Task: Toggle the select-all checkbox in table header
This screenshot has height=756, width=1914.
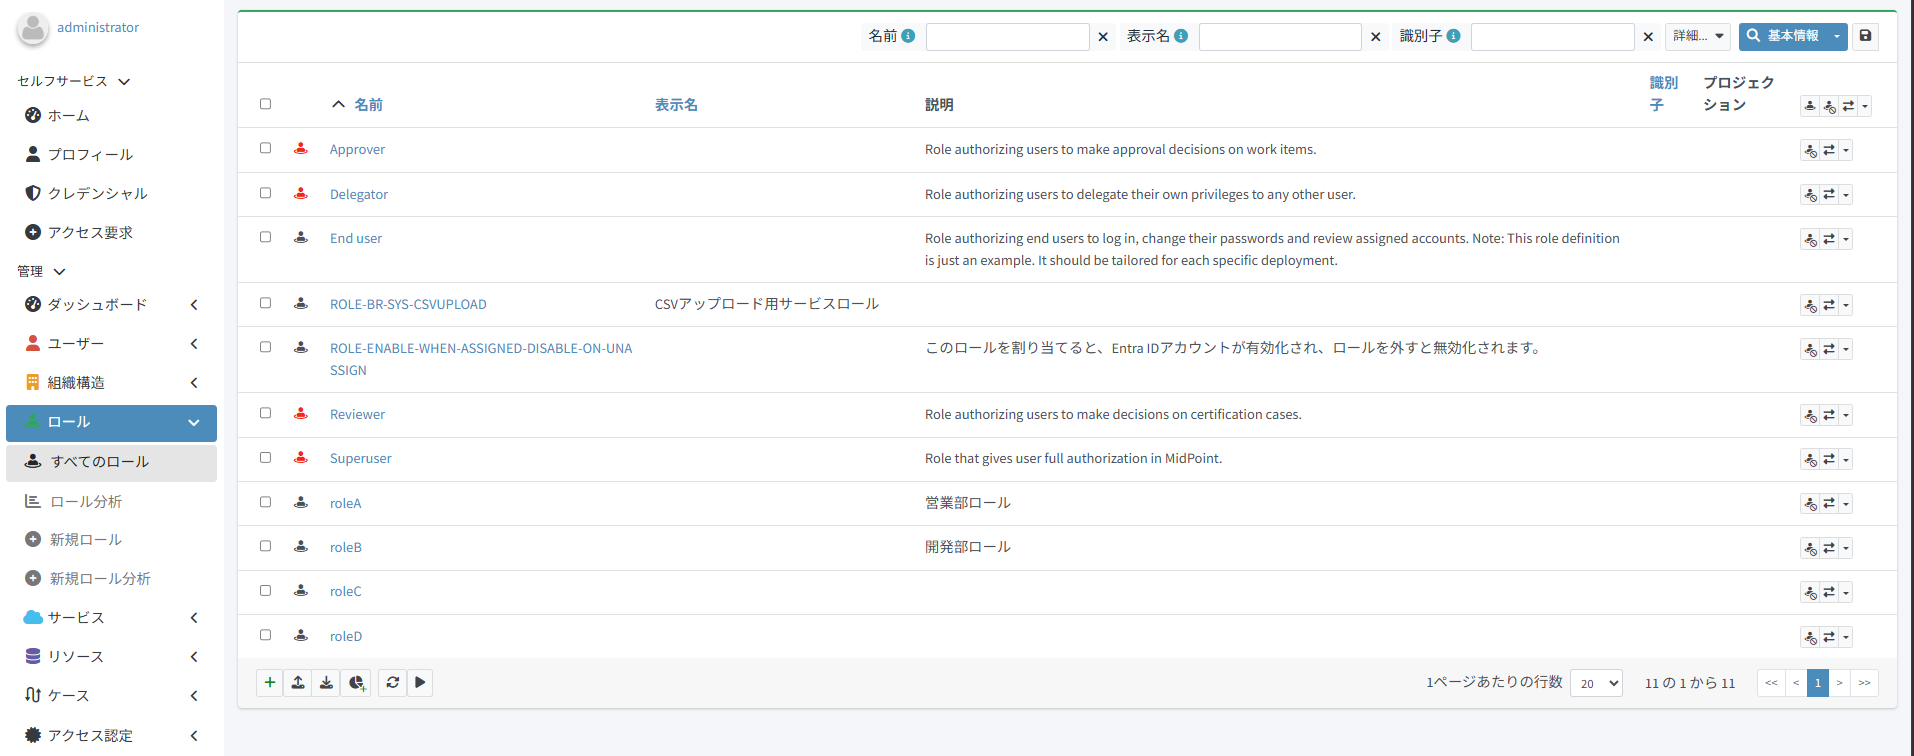Action: (x=265, y=104)
